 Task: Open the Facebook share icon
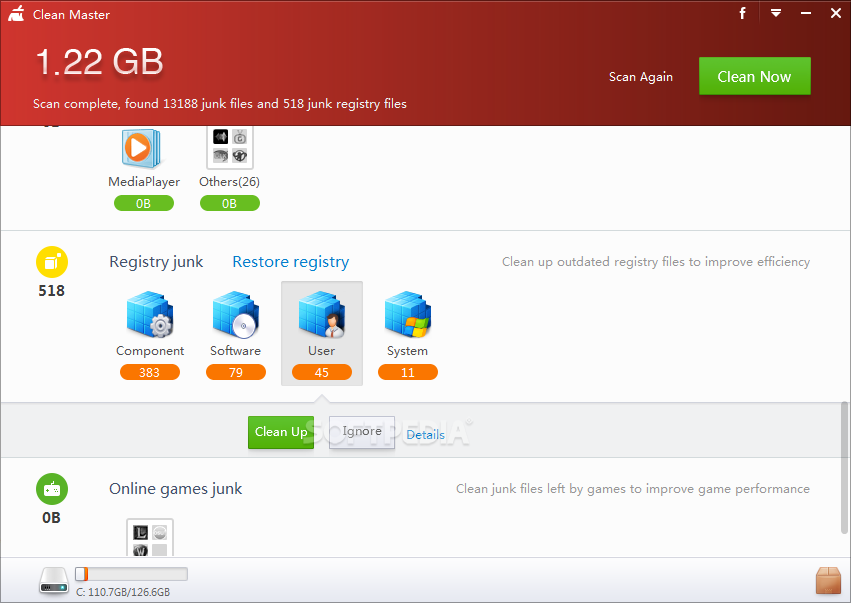click(x=742, y=13)
